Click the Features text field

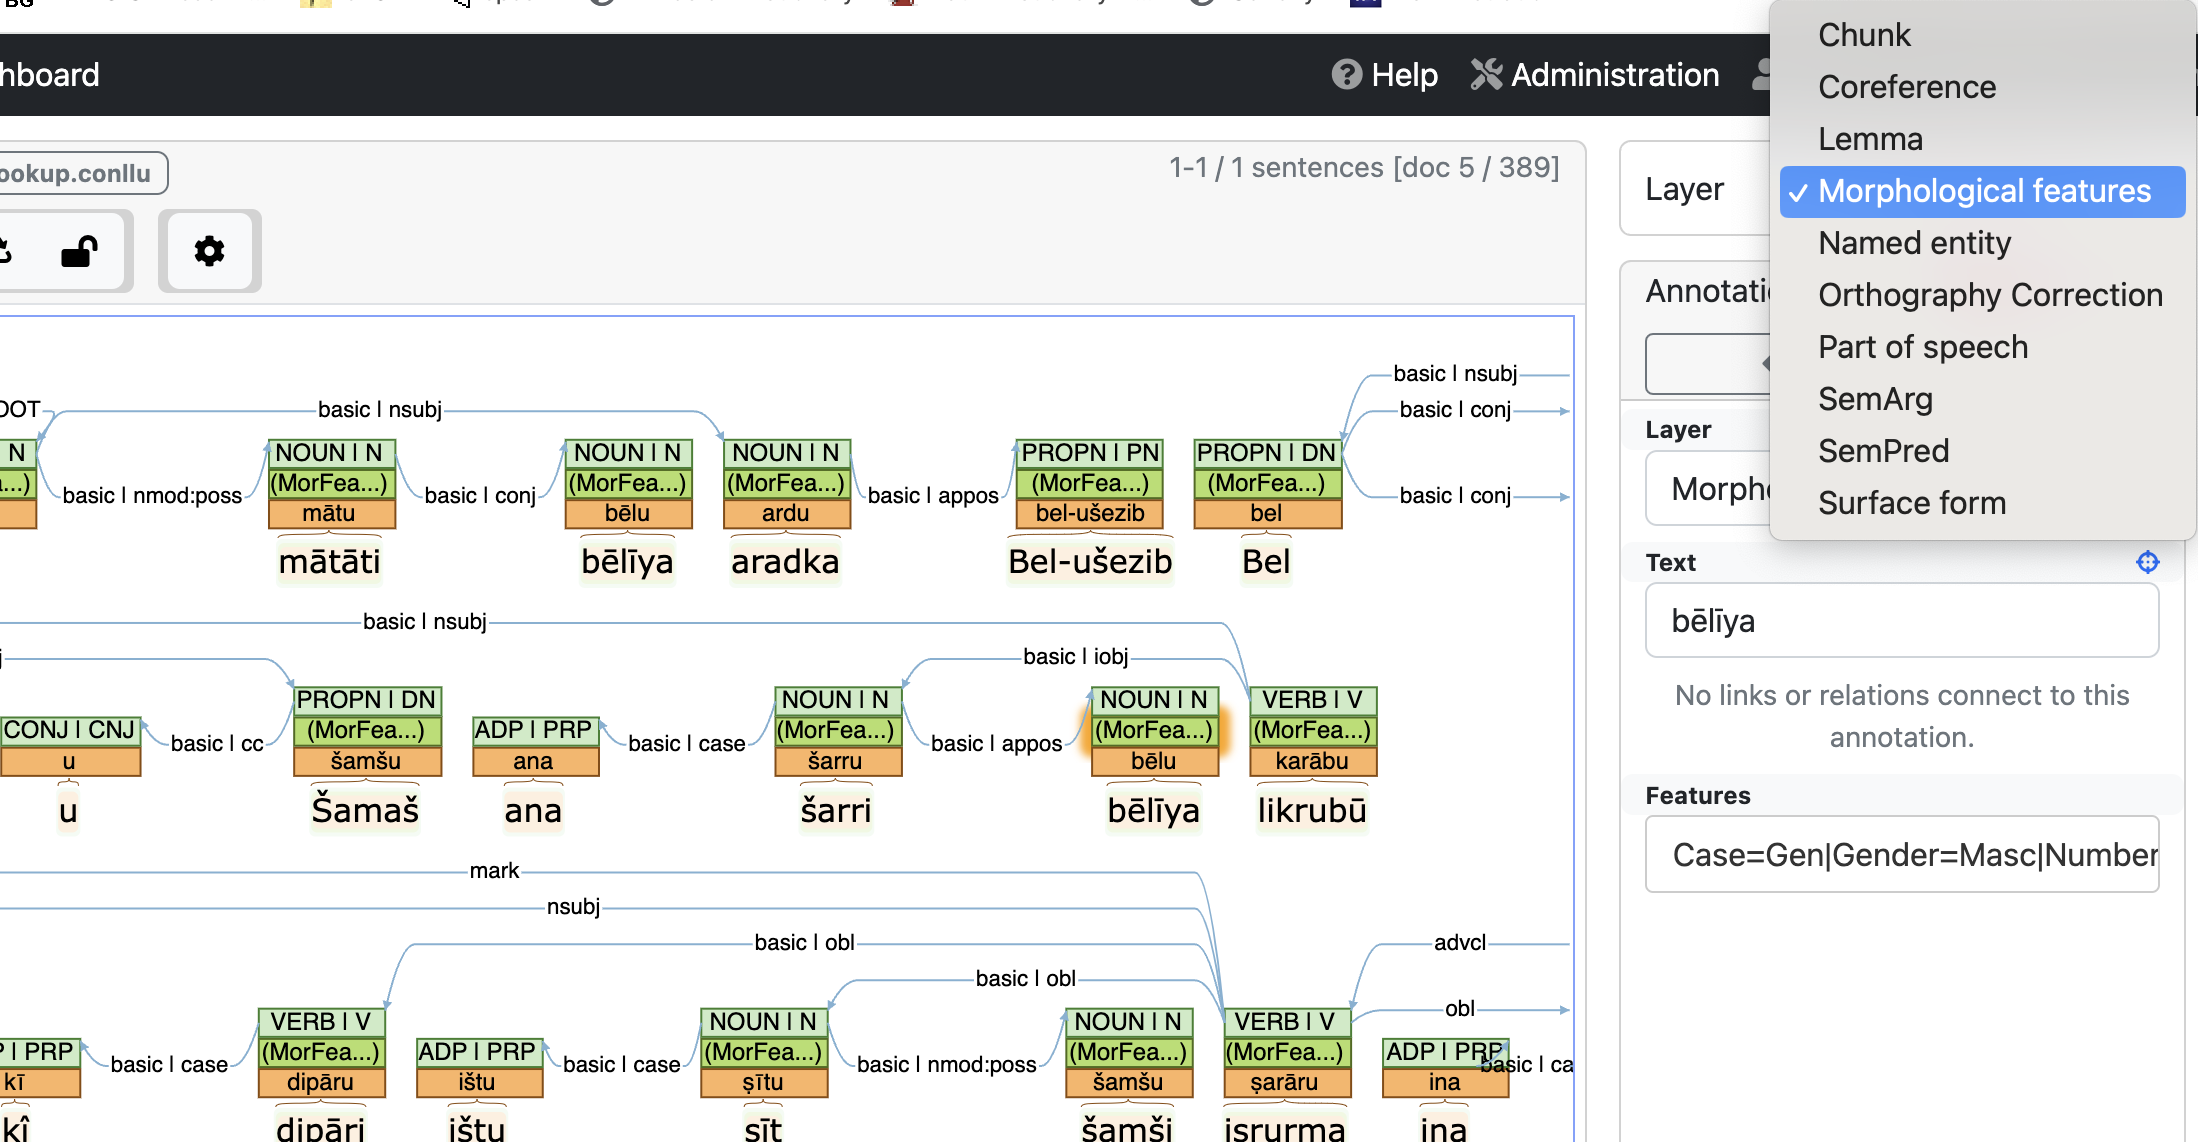1901,855
